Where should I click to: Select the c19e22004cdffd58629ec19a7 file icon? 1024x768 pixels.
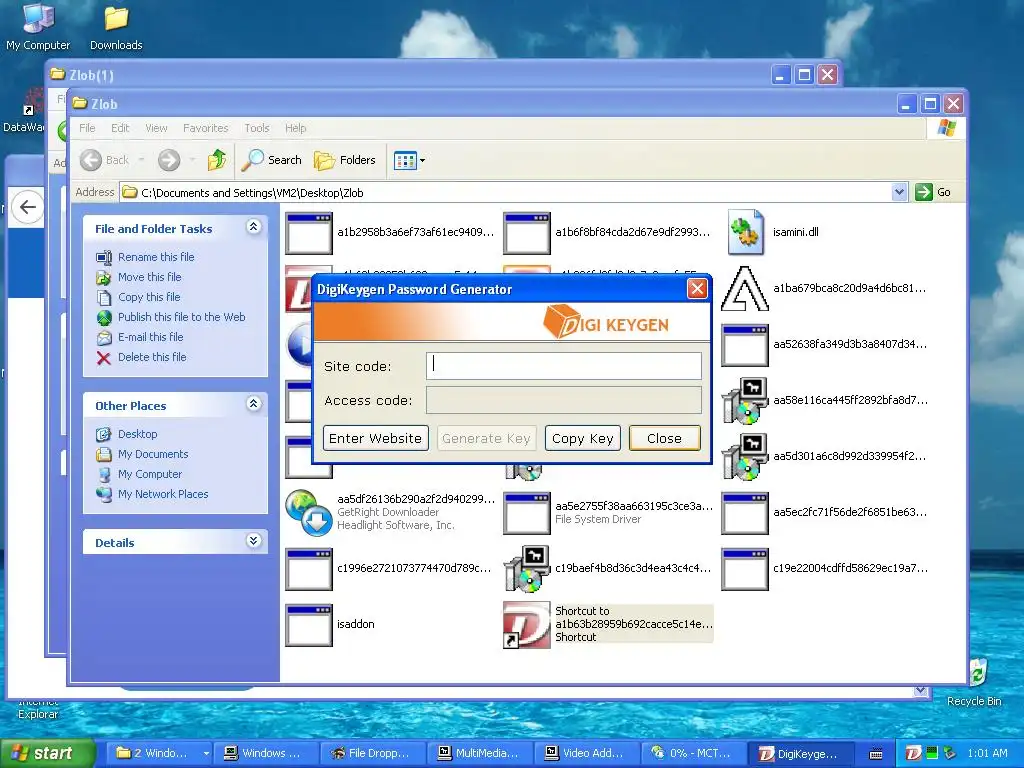[x=744, y=569]
